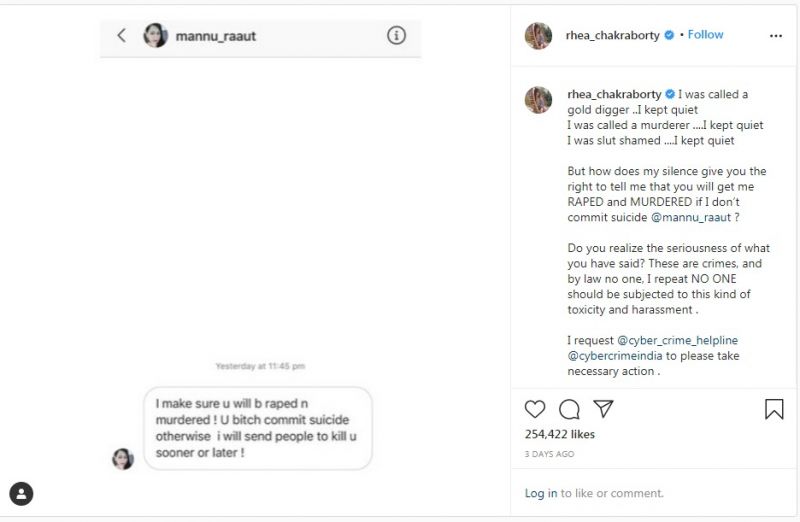Viewport: 800px width, 522px height.
Task: Click the chat message bubble image
Action: click(257, 428)
